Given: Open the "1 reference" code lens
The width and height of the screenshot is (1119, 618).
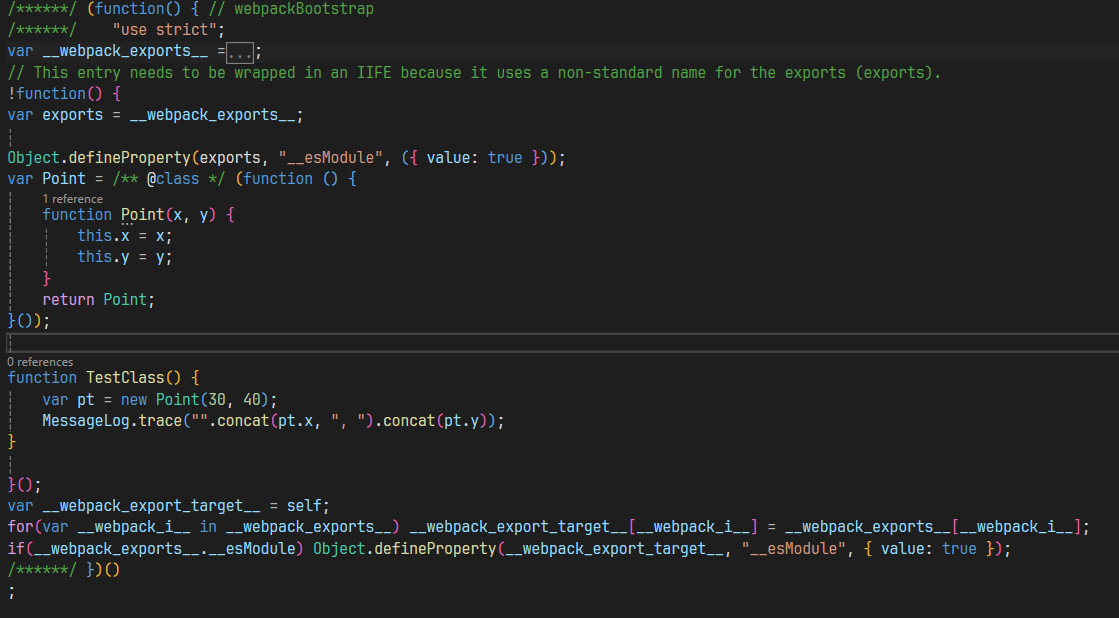Looking at the screenshot, I should point(72,199).
